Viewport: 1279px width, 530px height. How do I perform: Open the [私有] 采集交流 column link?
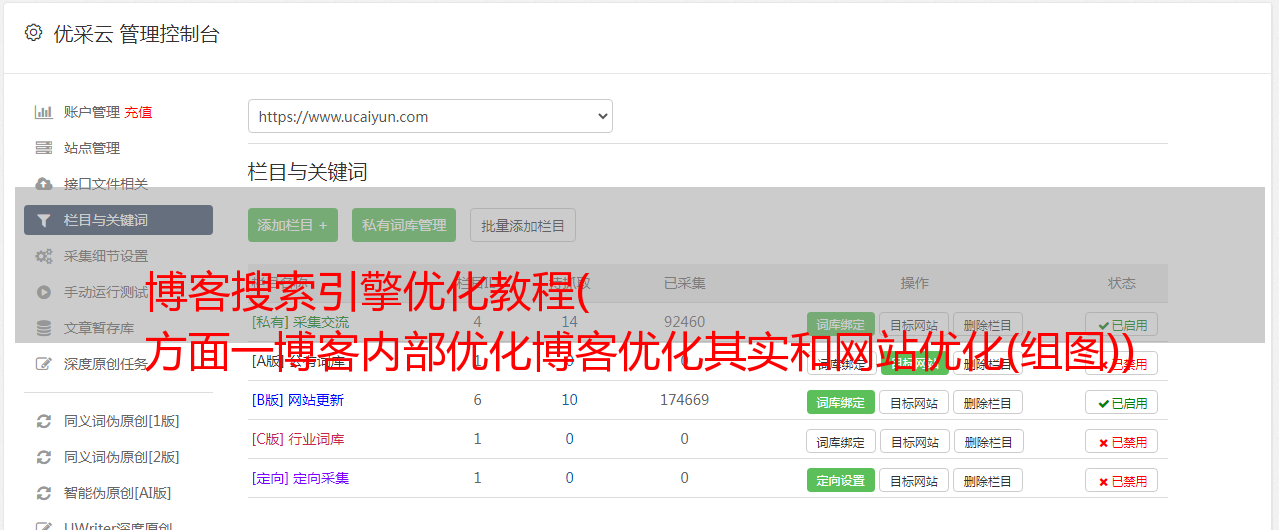[301, 322]
